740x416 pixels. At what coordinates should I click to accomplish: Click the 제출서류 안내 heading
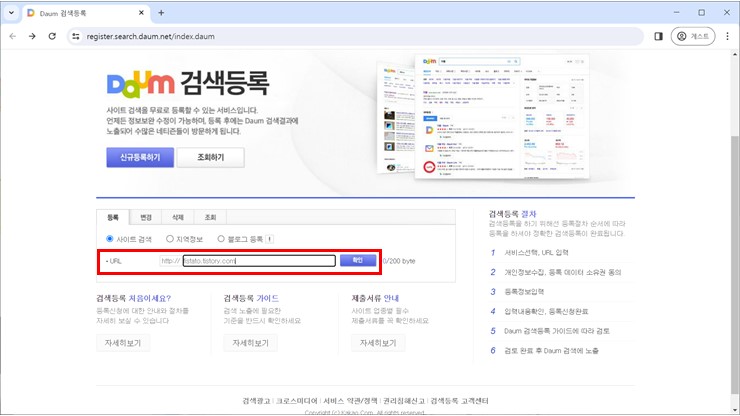[x=375, y=298]
